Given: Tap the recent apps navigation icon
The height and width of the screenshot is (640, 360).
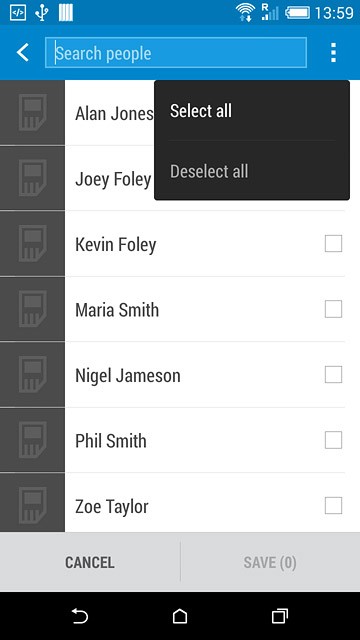Looking at the screenshot, I should 280,616.
